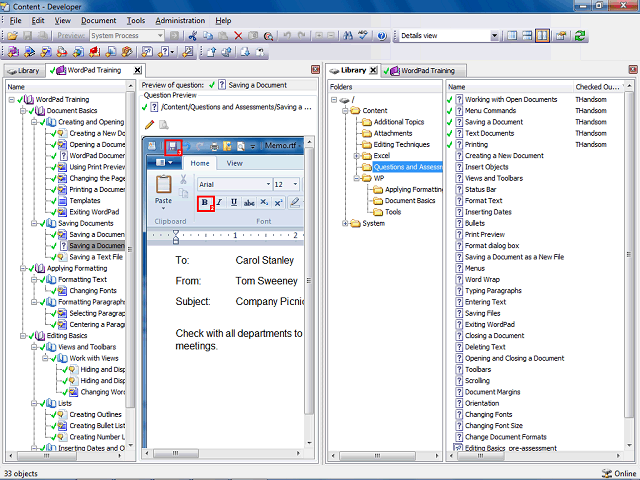Click the Save icon in WordPad preview
The width and height of the screenshot is (640, 480).
[173, 147]
